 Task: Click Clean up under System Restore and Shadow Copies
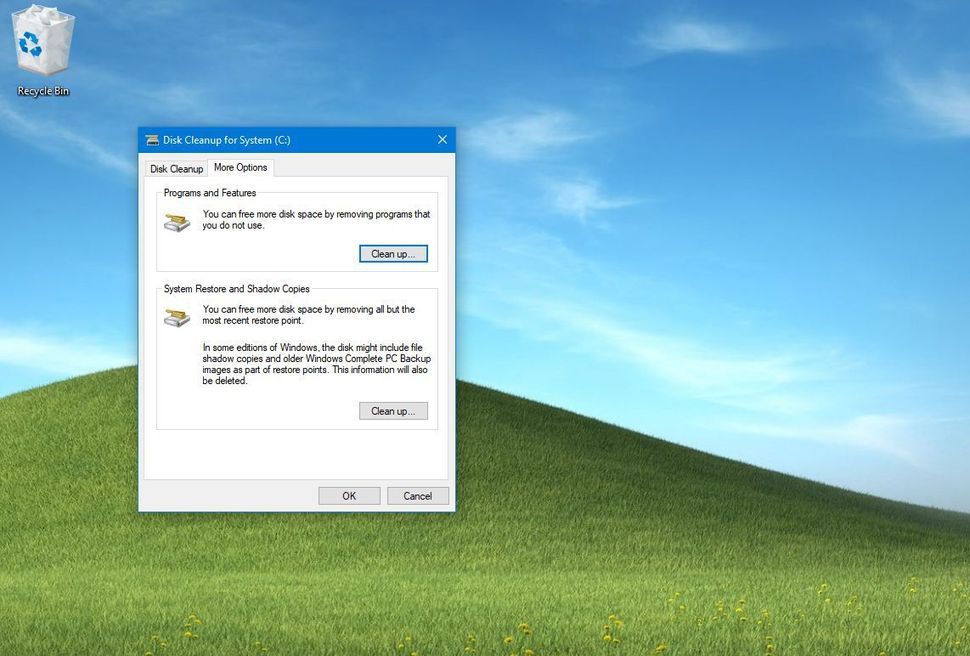[393, 410]
